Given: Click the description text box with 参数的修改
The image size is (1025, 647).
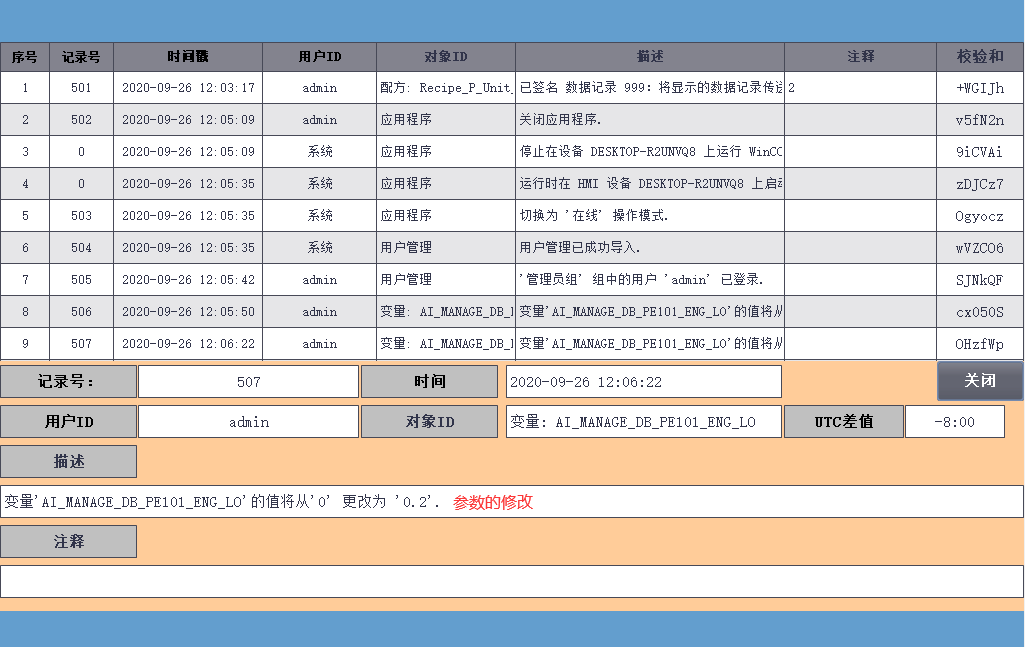Looking at the screenshot, I should [x=512, y=501].
